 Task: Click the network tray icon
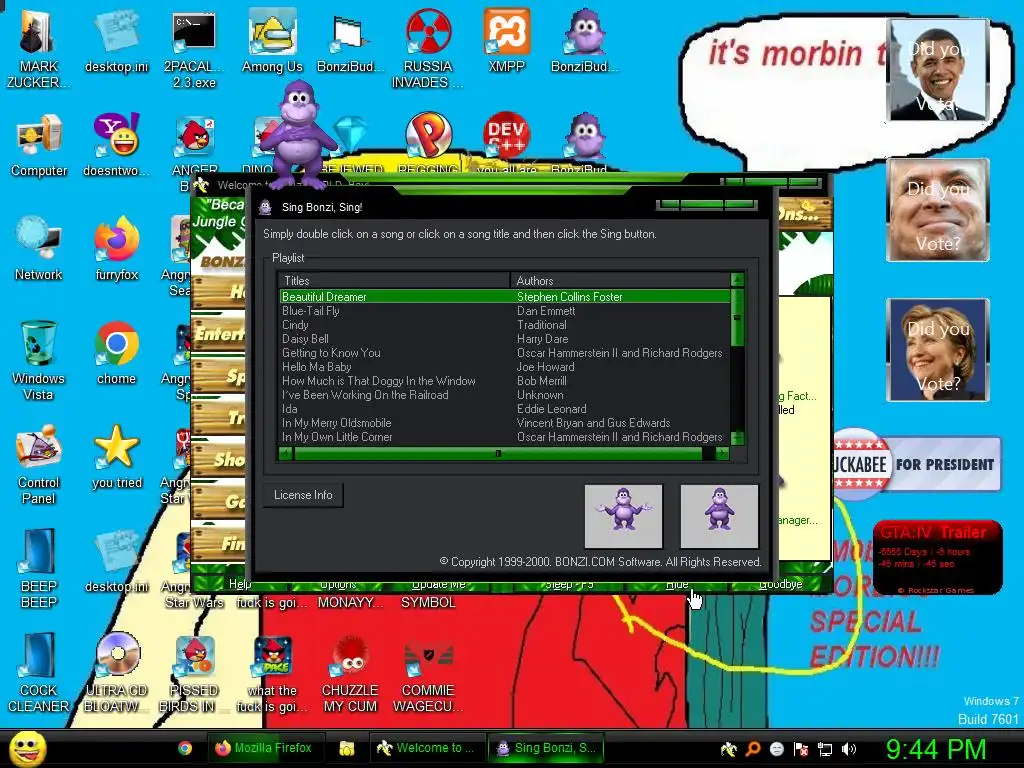pyautogui.click(x=825, y=749)
